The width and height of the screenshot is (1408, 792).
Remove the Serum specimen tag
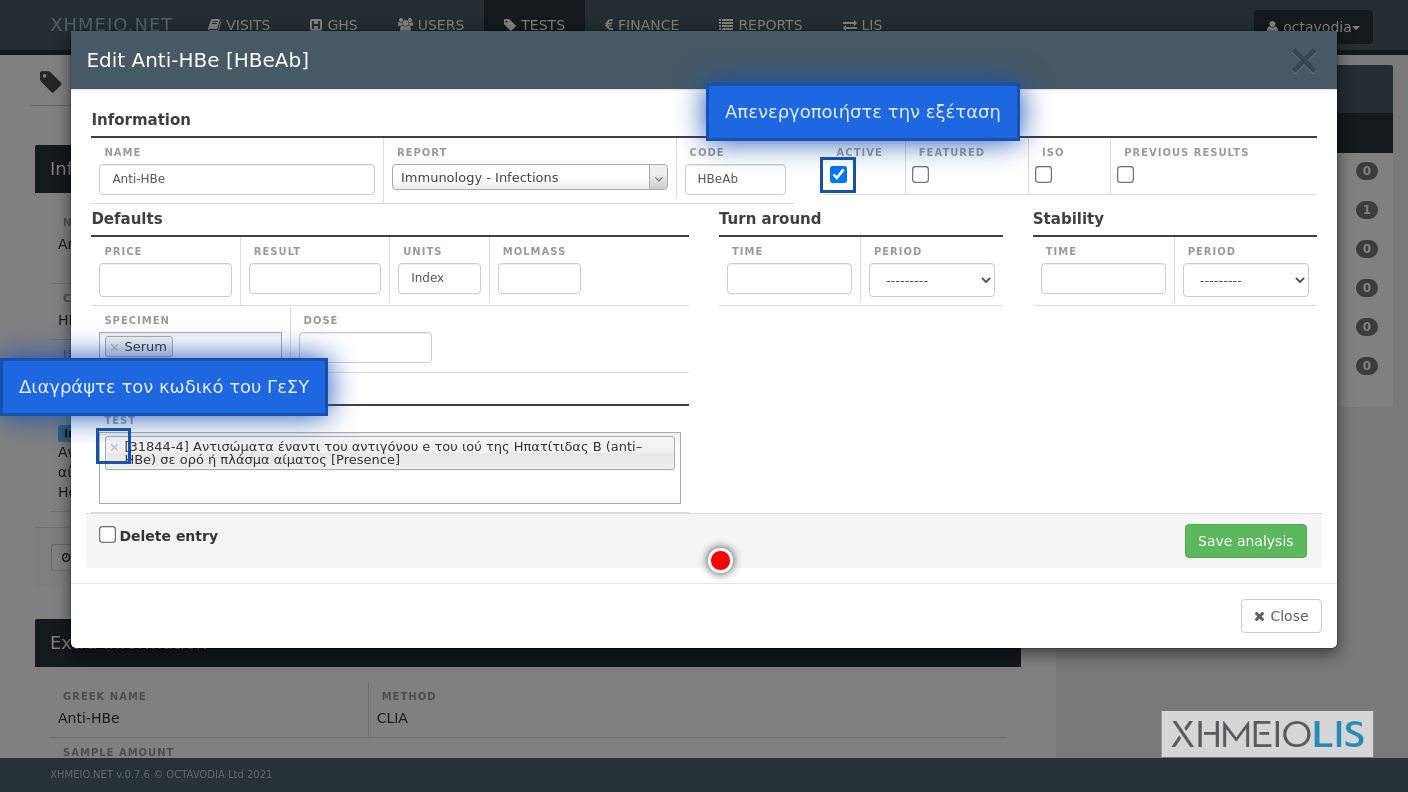pos(114,347)
